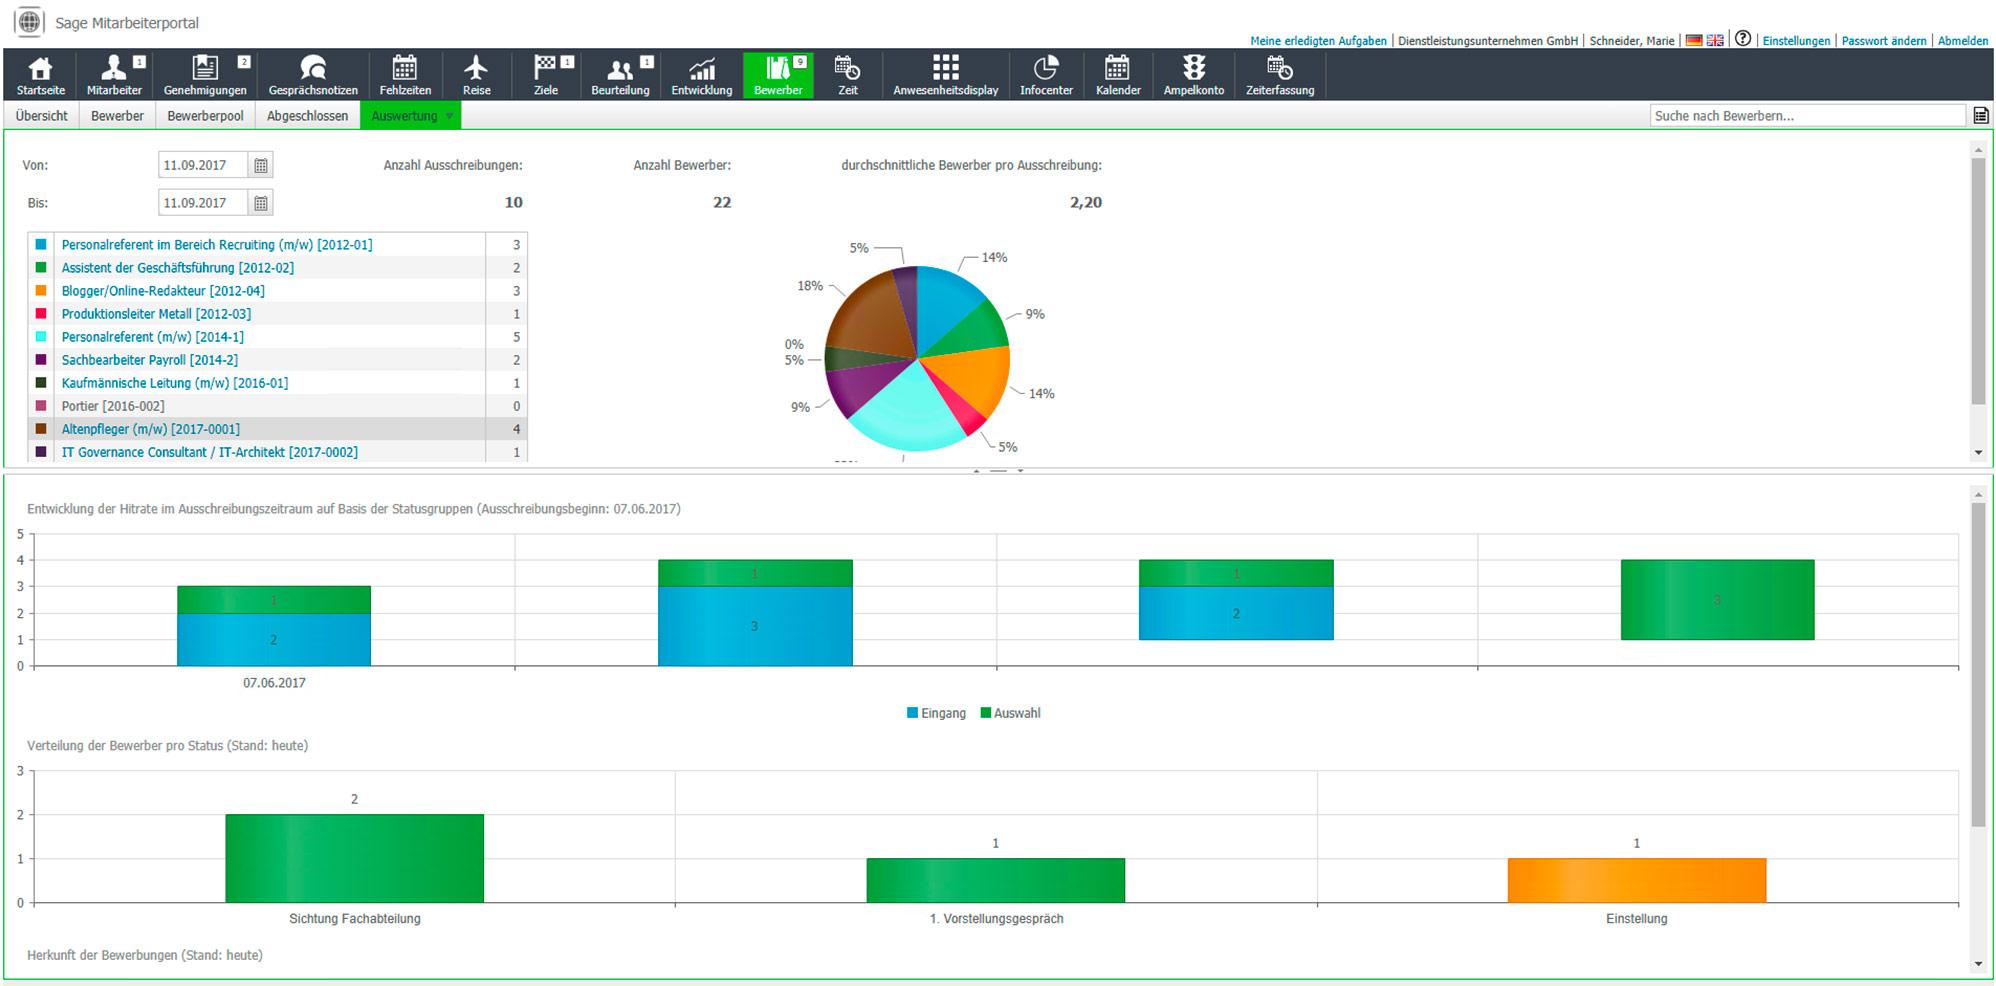Open Meine erledigten Aufgaben link
Screen dimensions: 1996x986
pos(1318,41)
